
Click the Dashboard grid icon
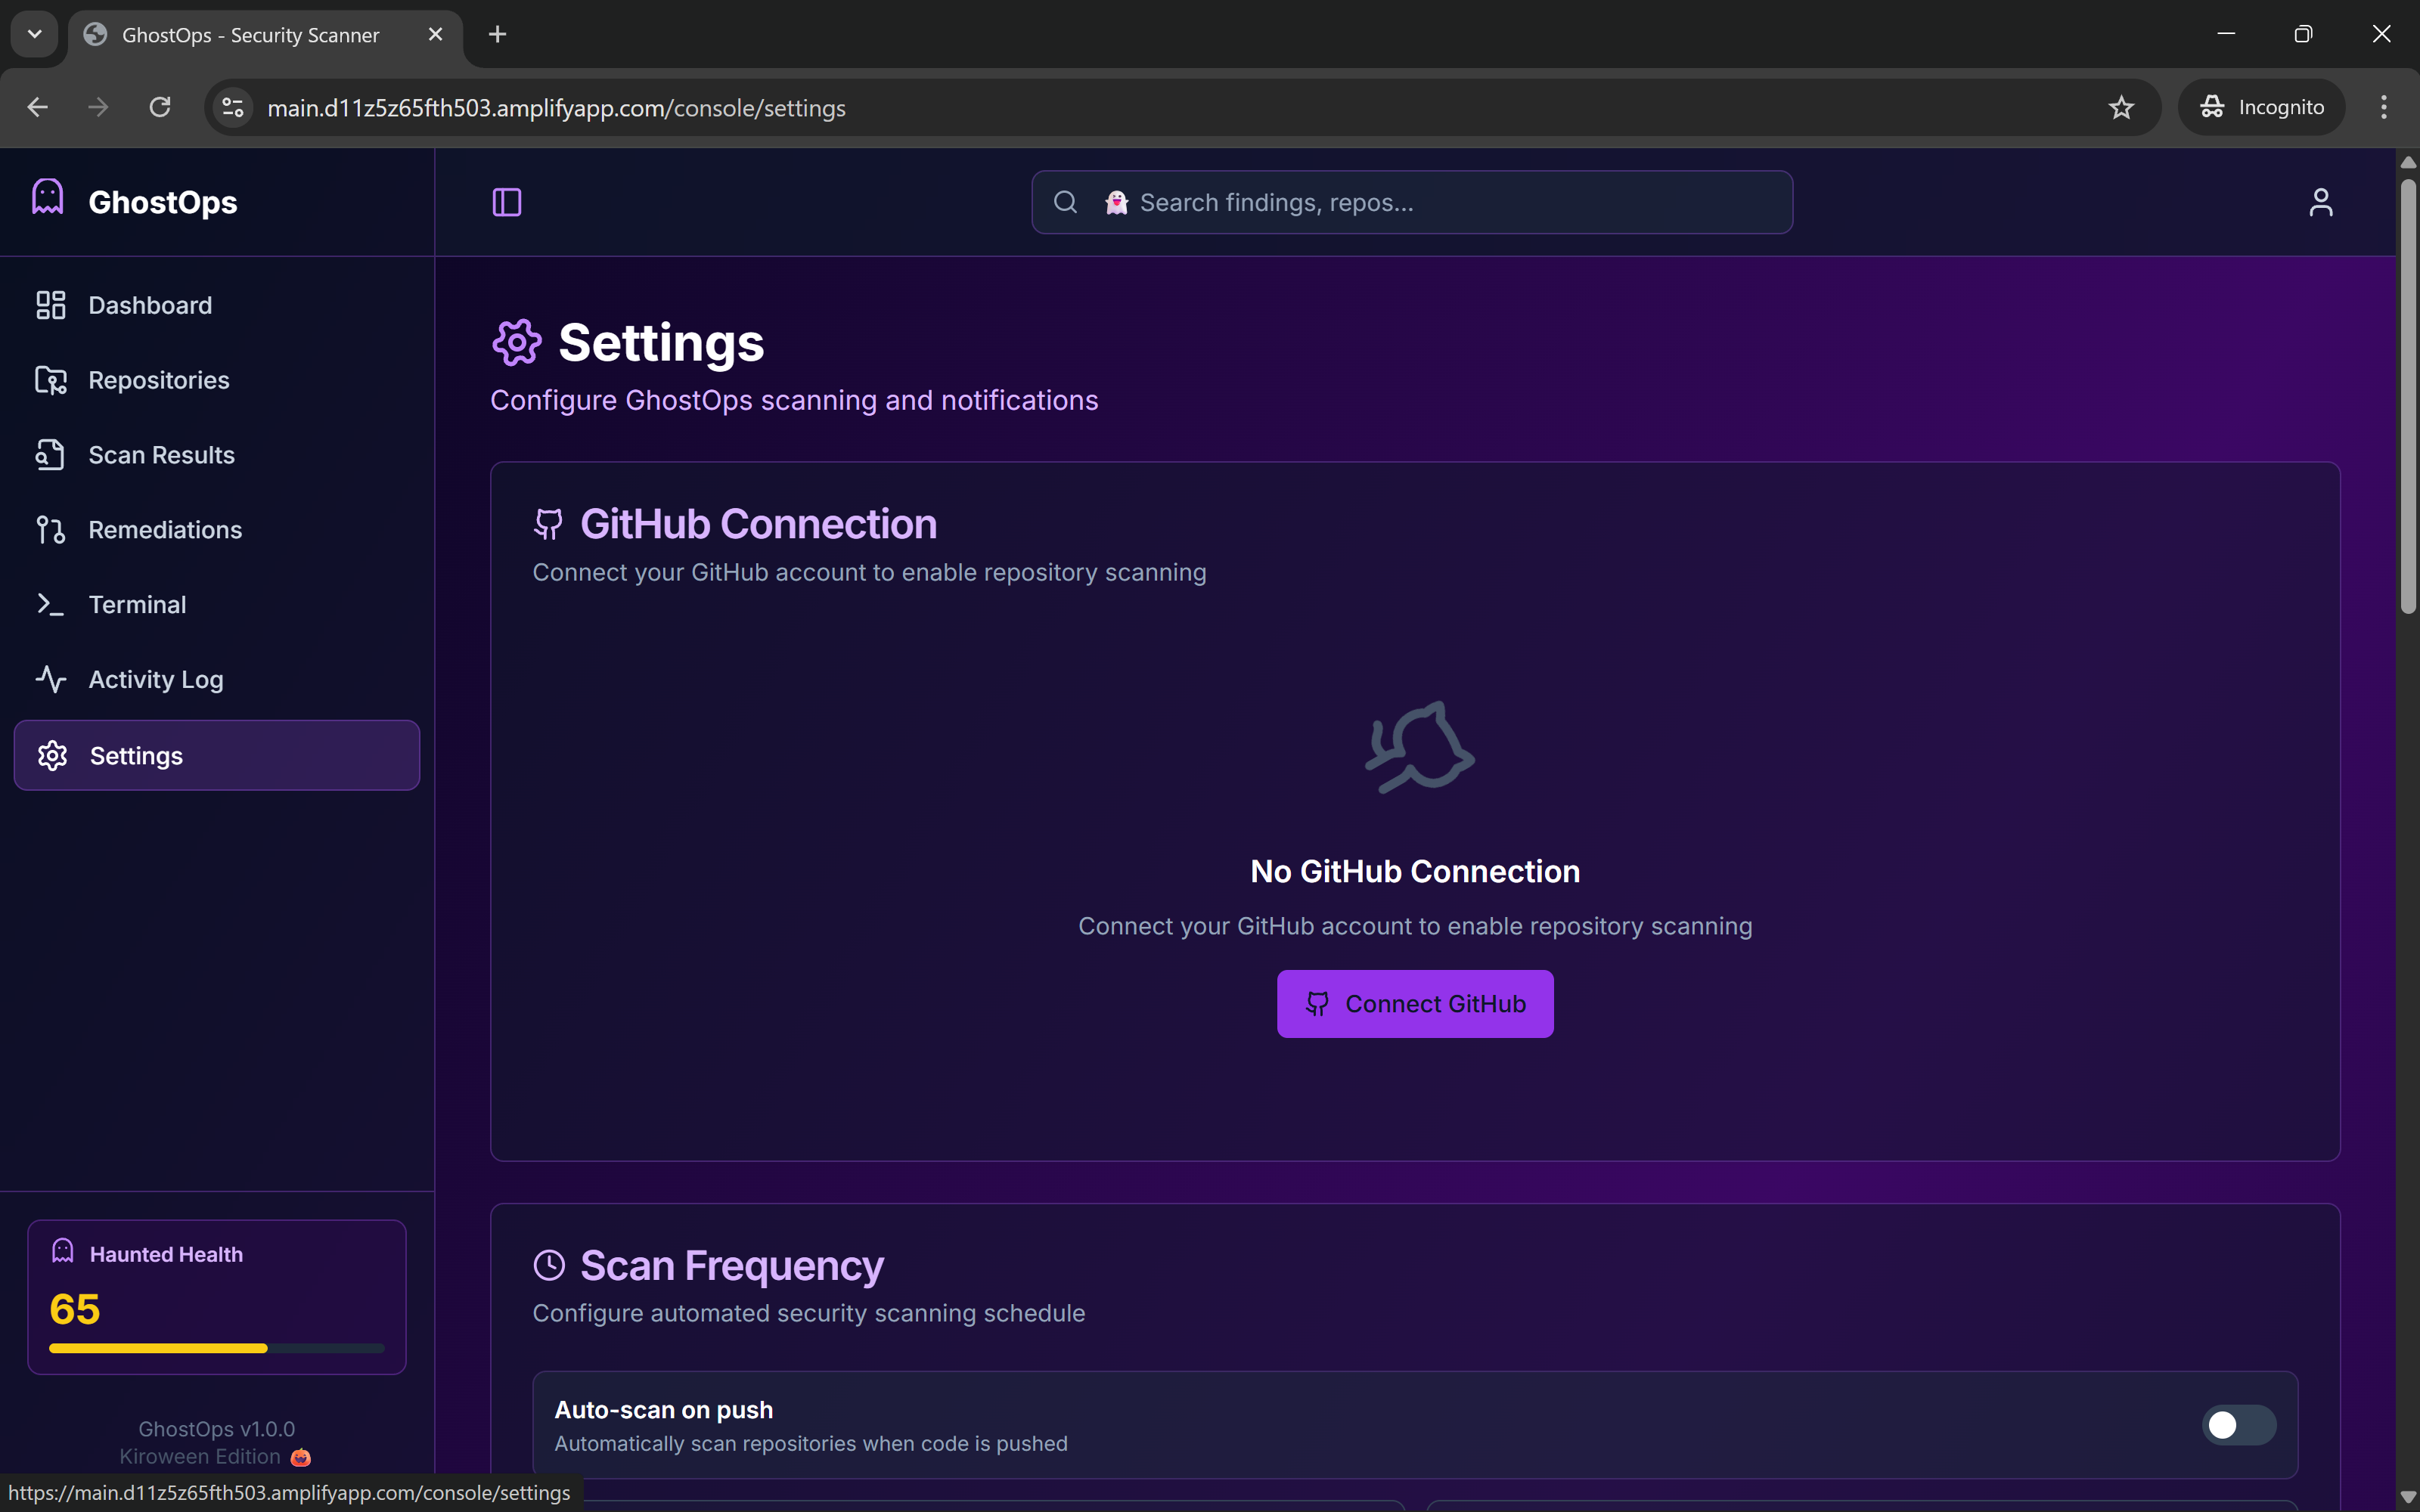click(50, 305)
